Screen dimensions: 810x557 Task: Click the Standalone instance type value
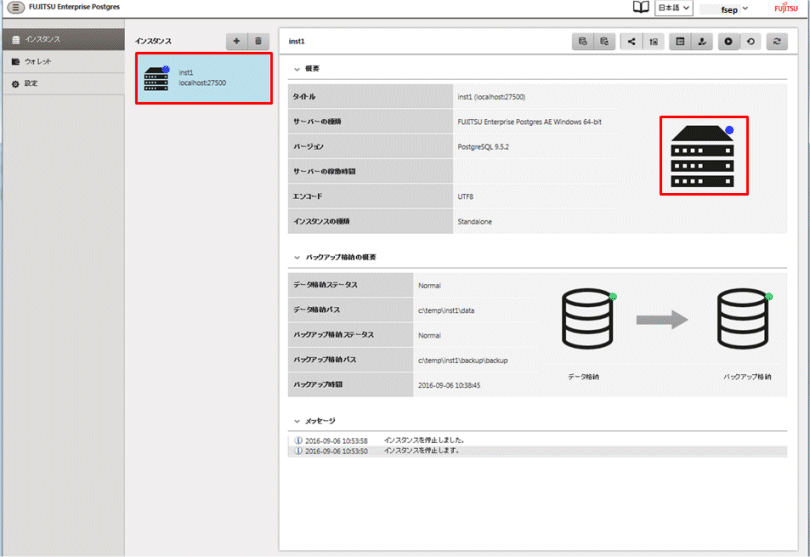coord(475,222)
